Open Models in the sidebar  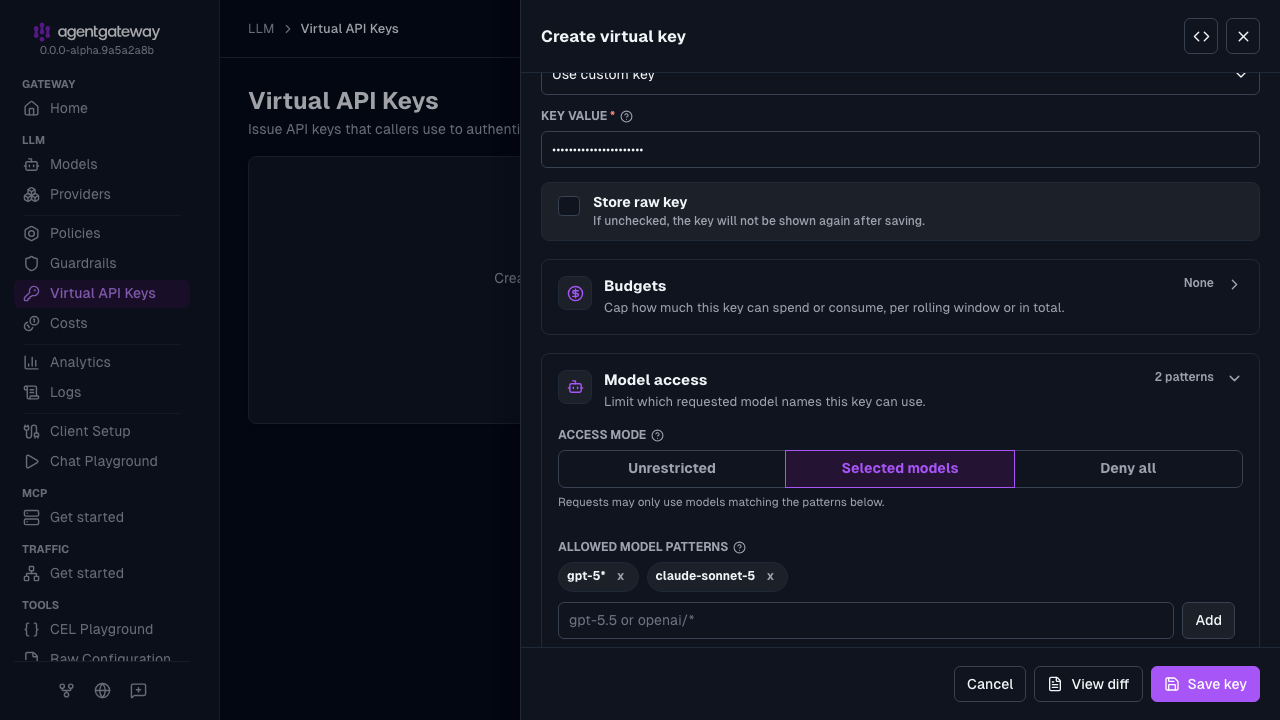pyautogui.click(x=102, y=164)
